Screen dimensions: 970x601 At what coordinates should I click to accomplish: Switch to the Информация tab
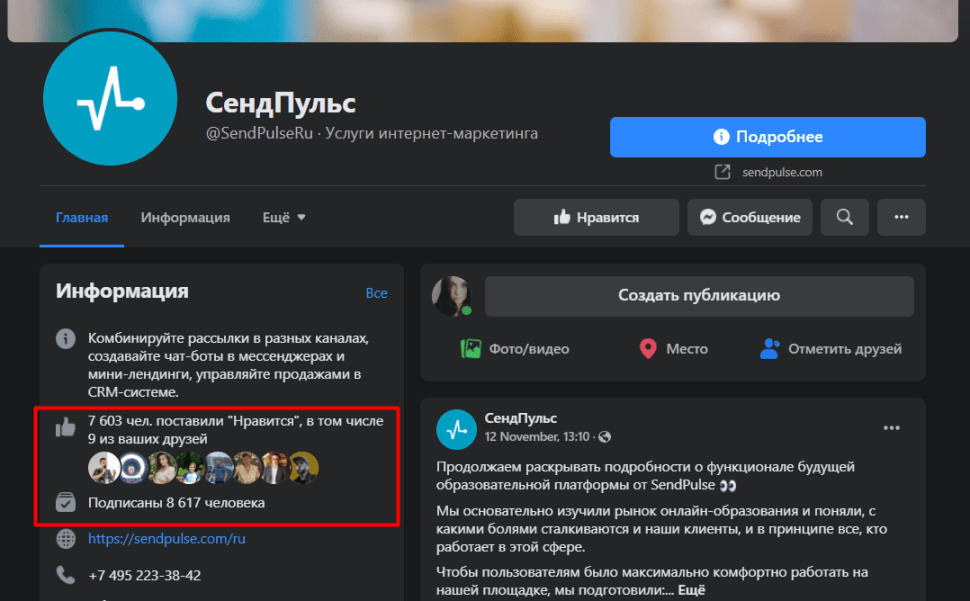pos(185,217)
